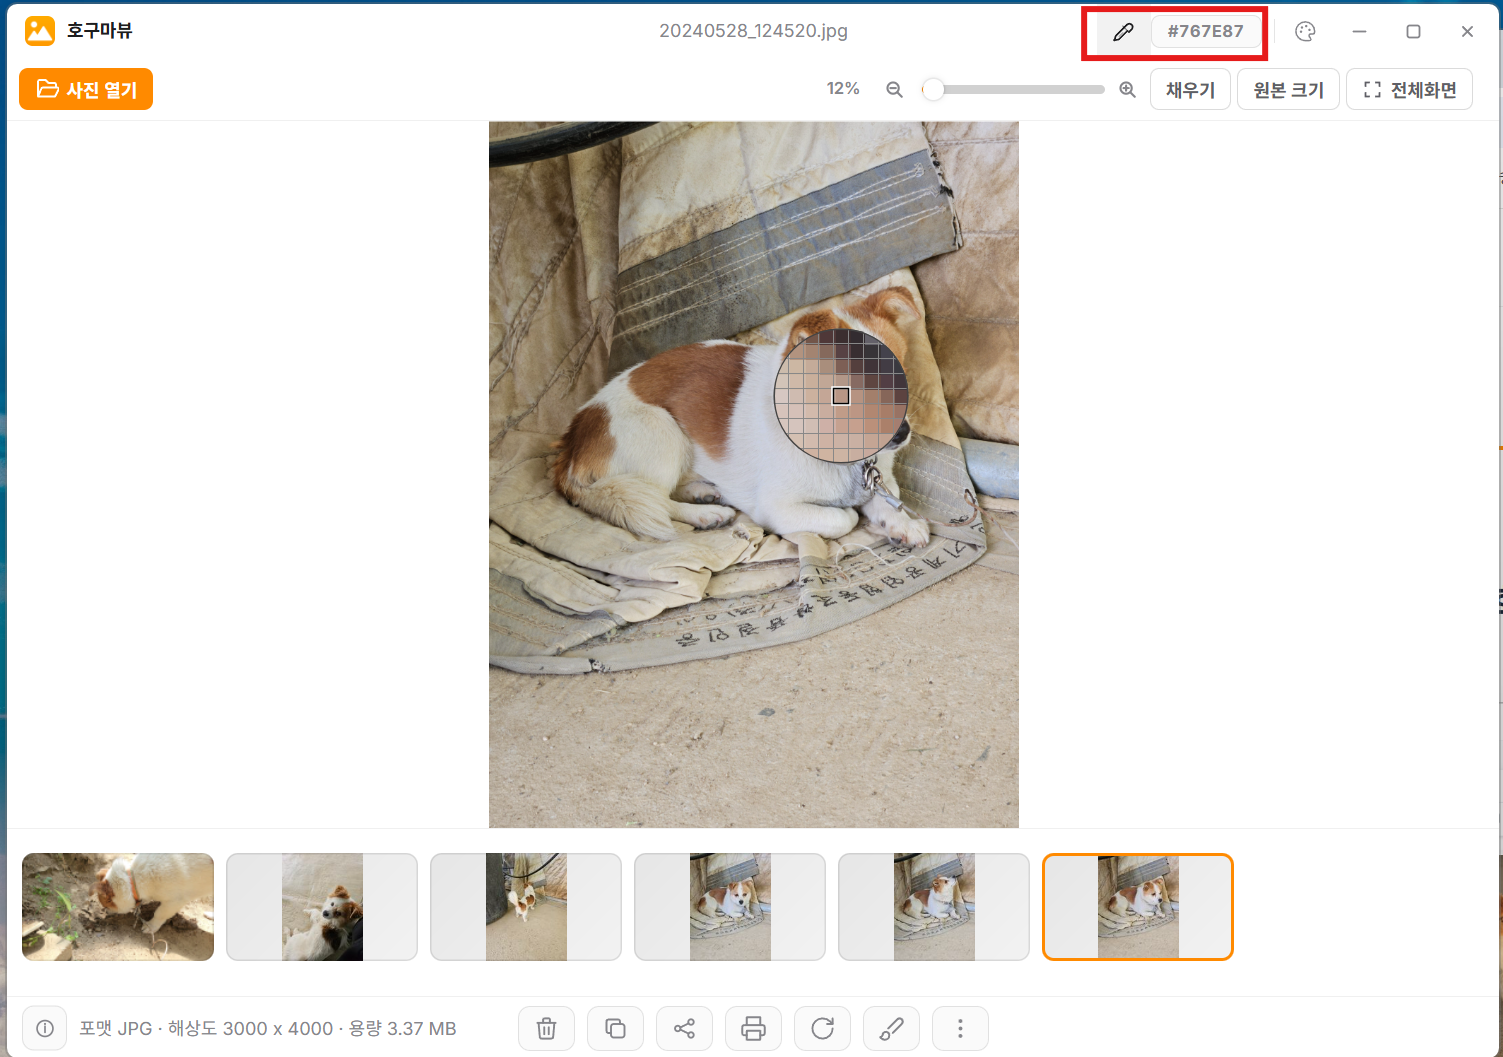Open the more options vertical dots menu
The height and width of the screenshot is (1057, 1503).
960,1029
